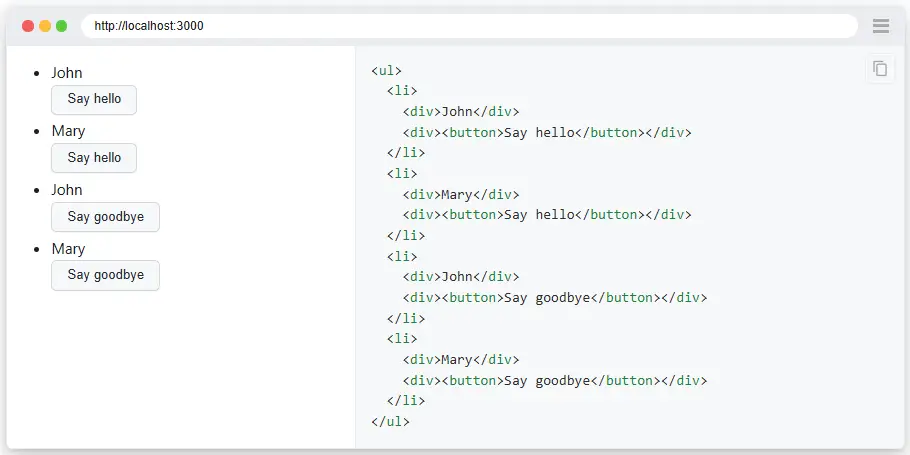Open the browser hamburger menu

[x=881, y=26]
